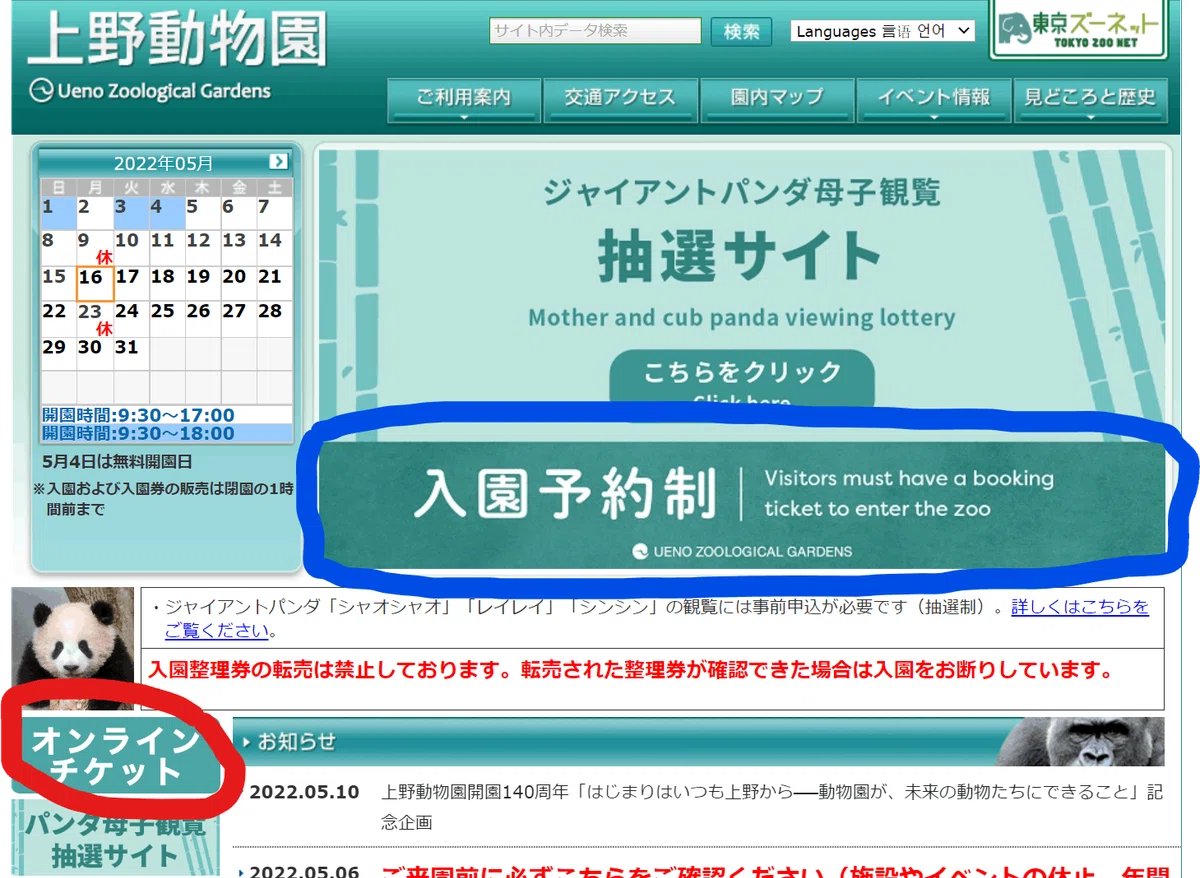Screen dimensions: 1200x878
Task: Click the 開園時間:9:30～17:00 legend row
Action: (x=167, y=415)
